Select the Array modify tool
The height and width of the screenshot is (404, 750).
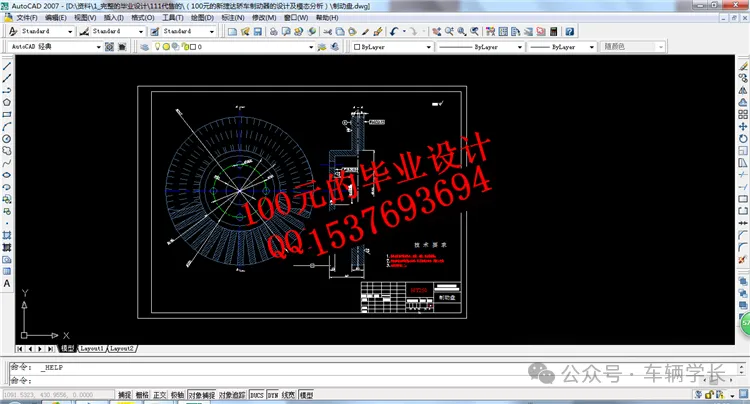click(x=743, y=114)
